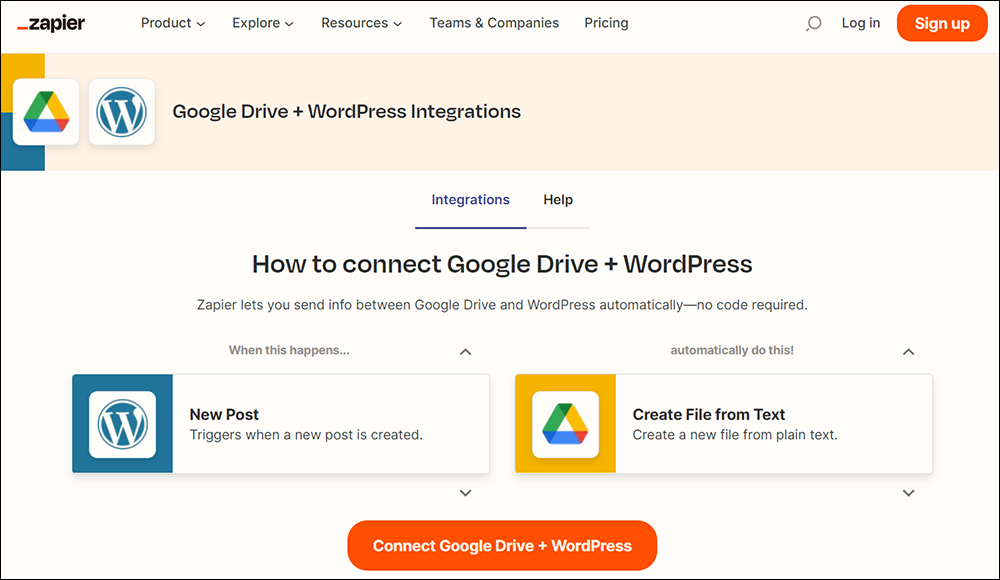The height and width of the screenshot is (580, 1000).
Task: Select text 'Create a new file from plain text.'
Action: (x=735, y=435)
